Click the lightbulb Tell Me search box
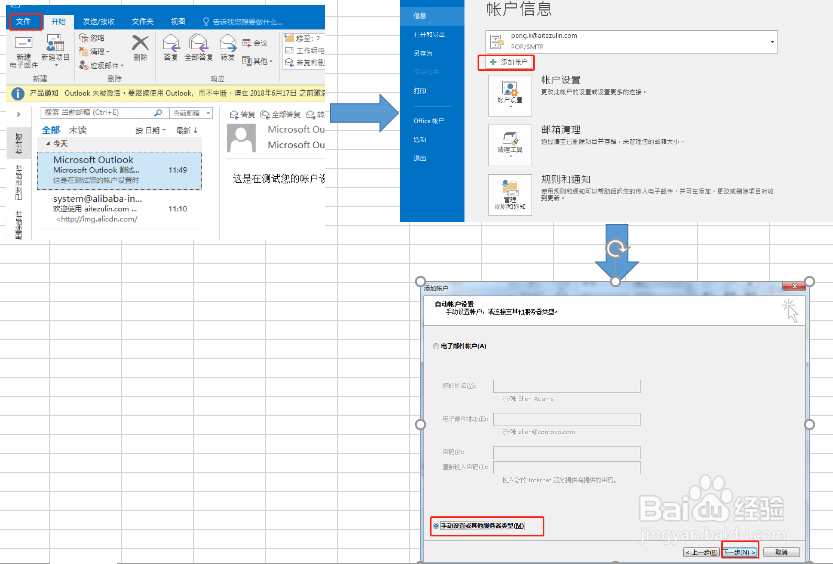The image size is (833, 564). click(242, 22)
